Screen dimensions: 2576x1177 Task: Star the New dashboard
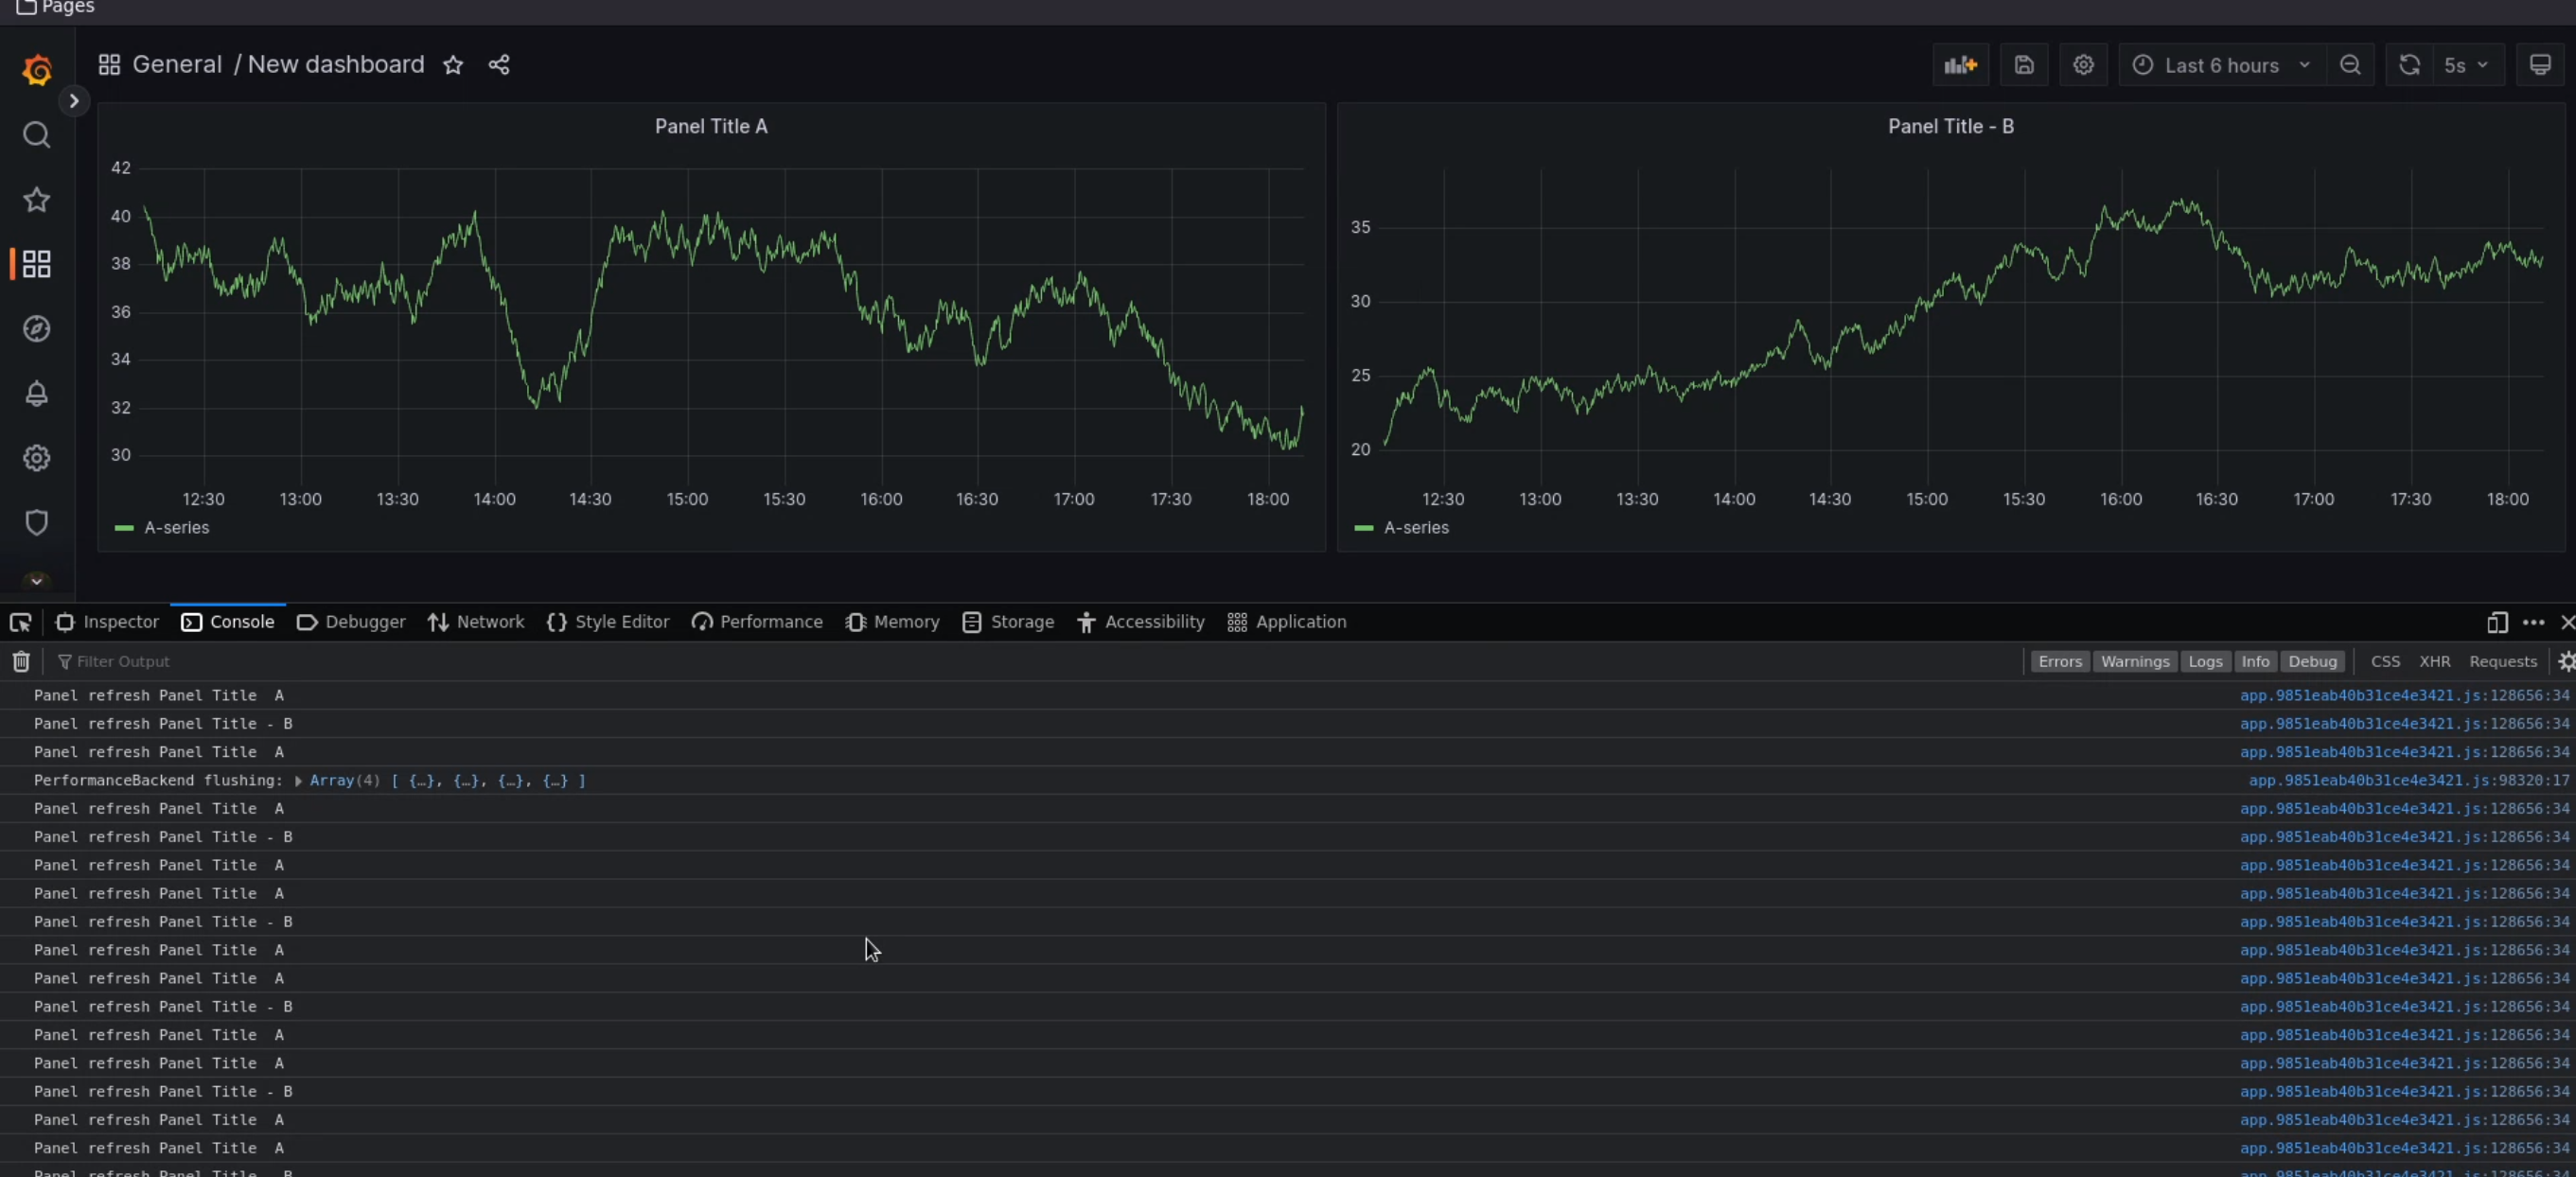click(x=454, y=64)
